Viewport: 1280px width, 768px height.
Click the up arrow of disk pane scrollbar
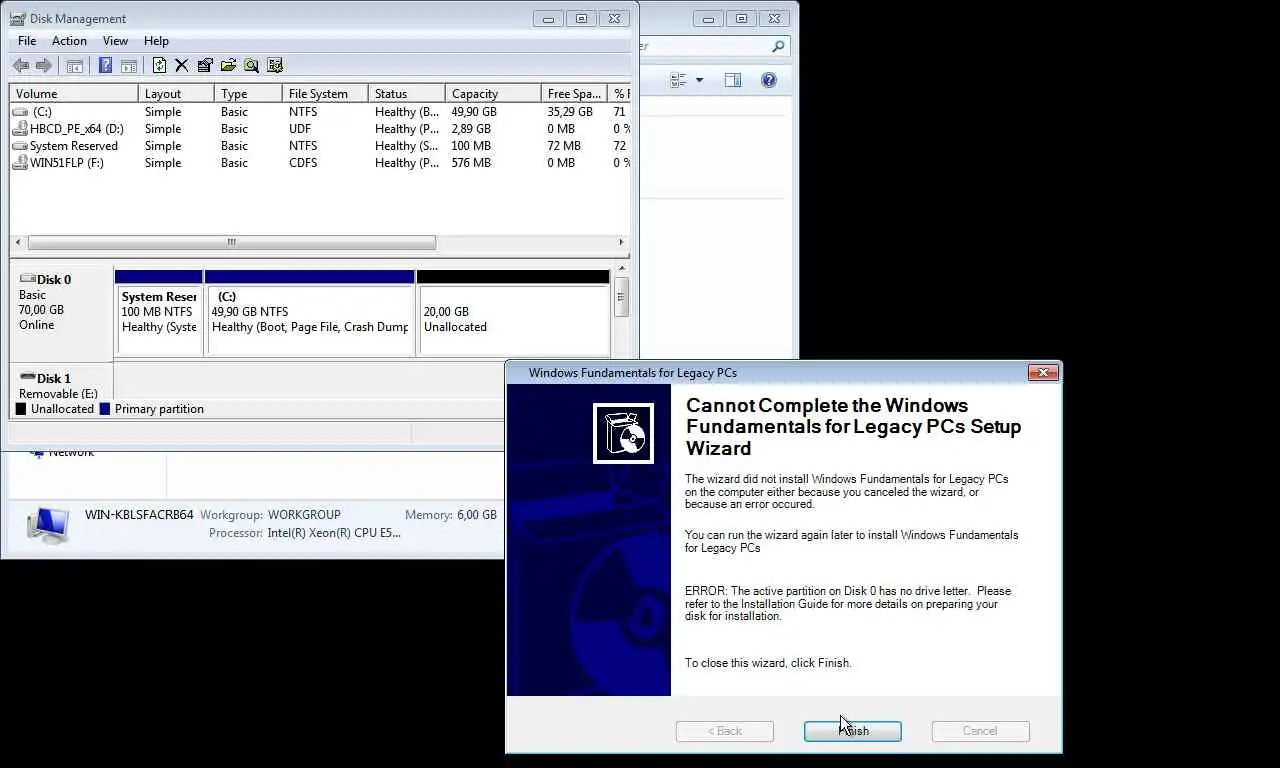click(x=622, y=269)
